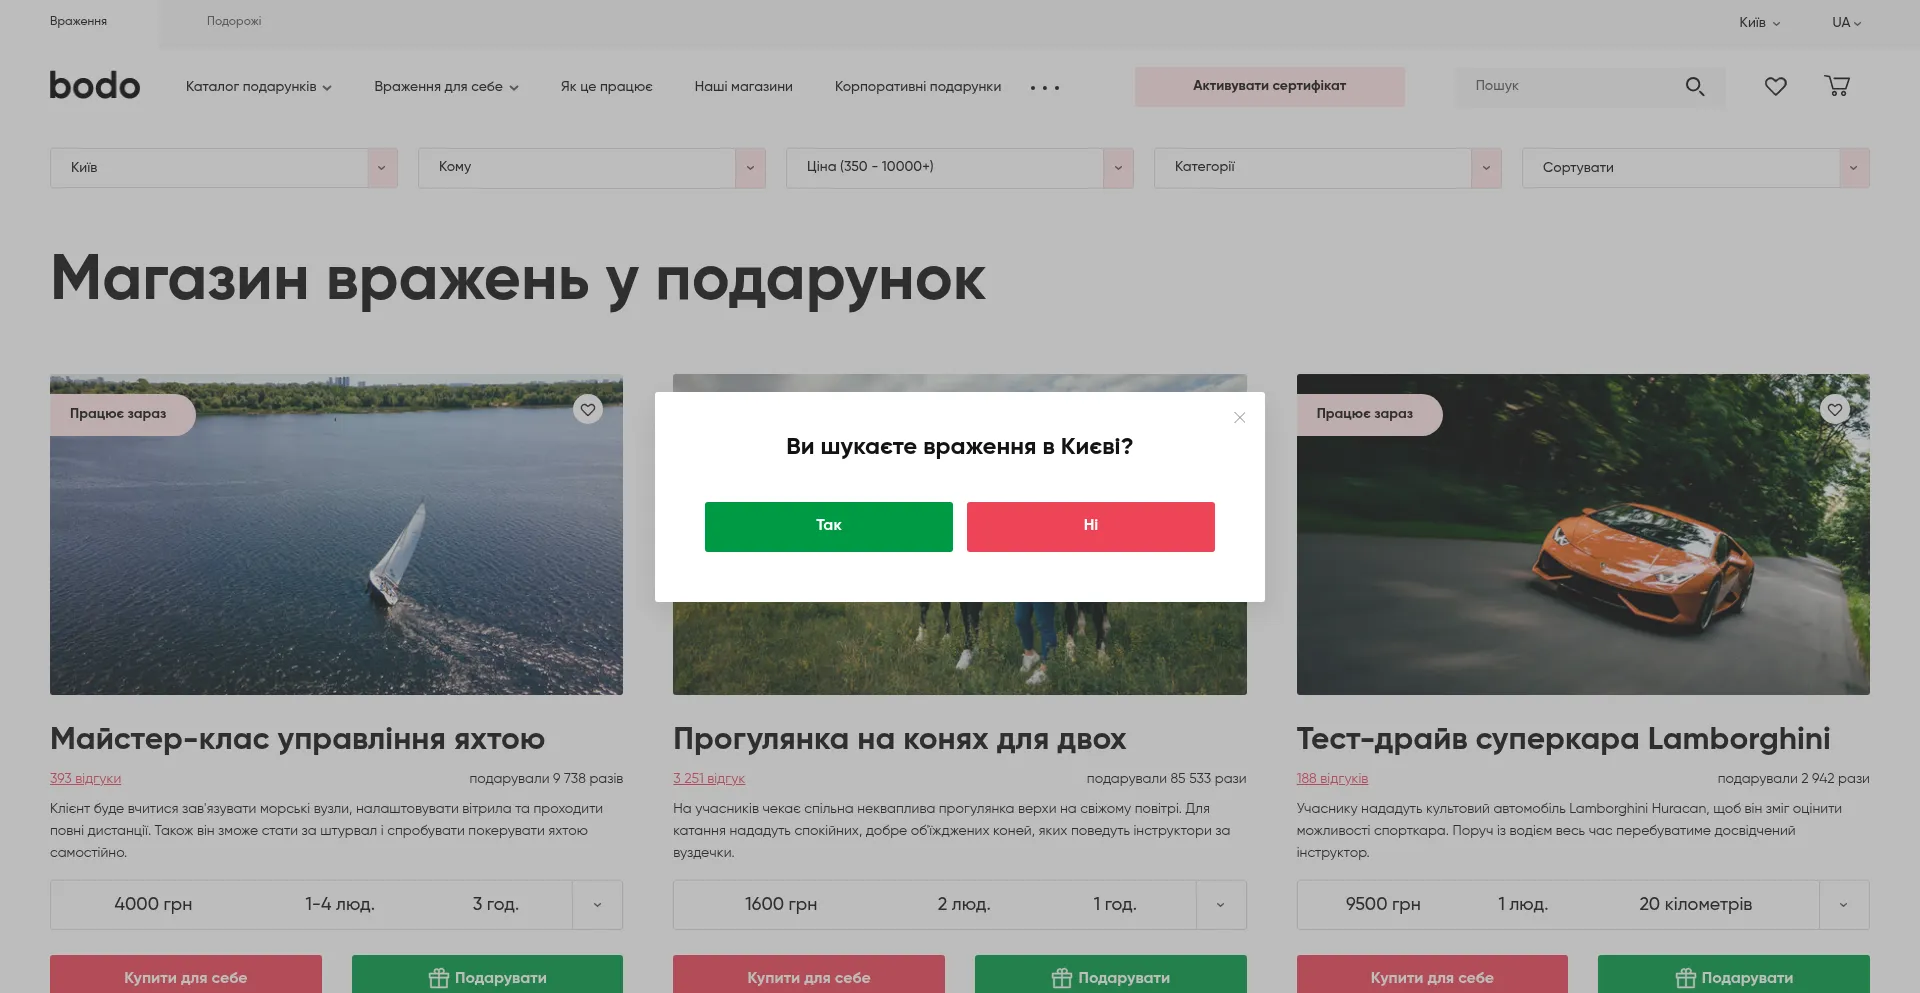
Task: Click the bodo logo
Action: (x=95, y=86)
